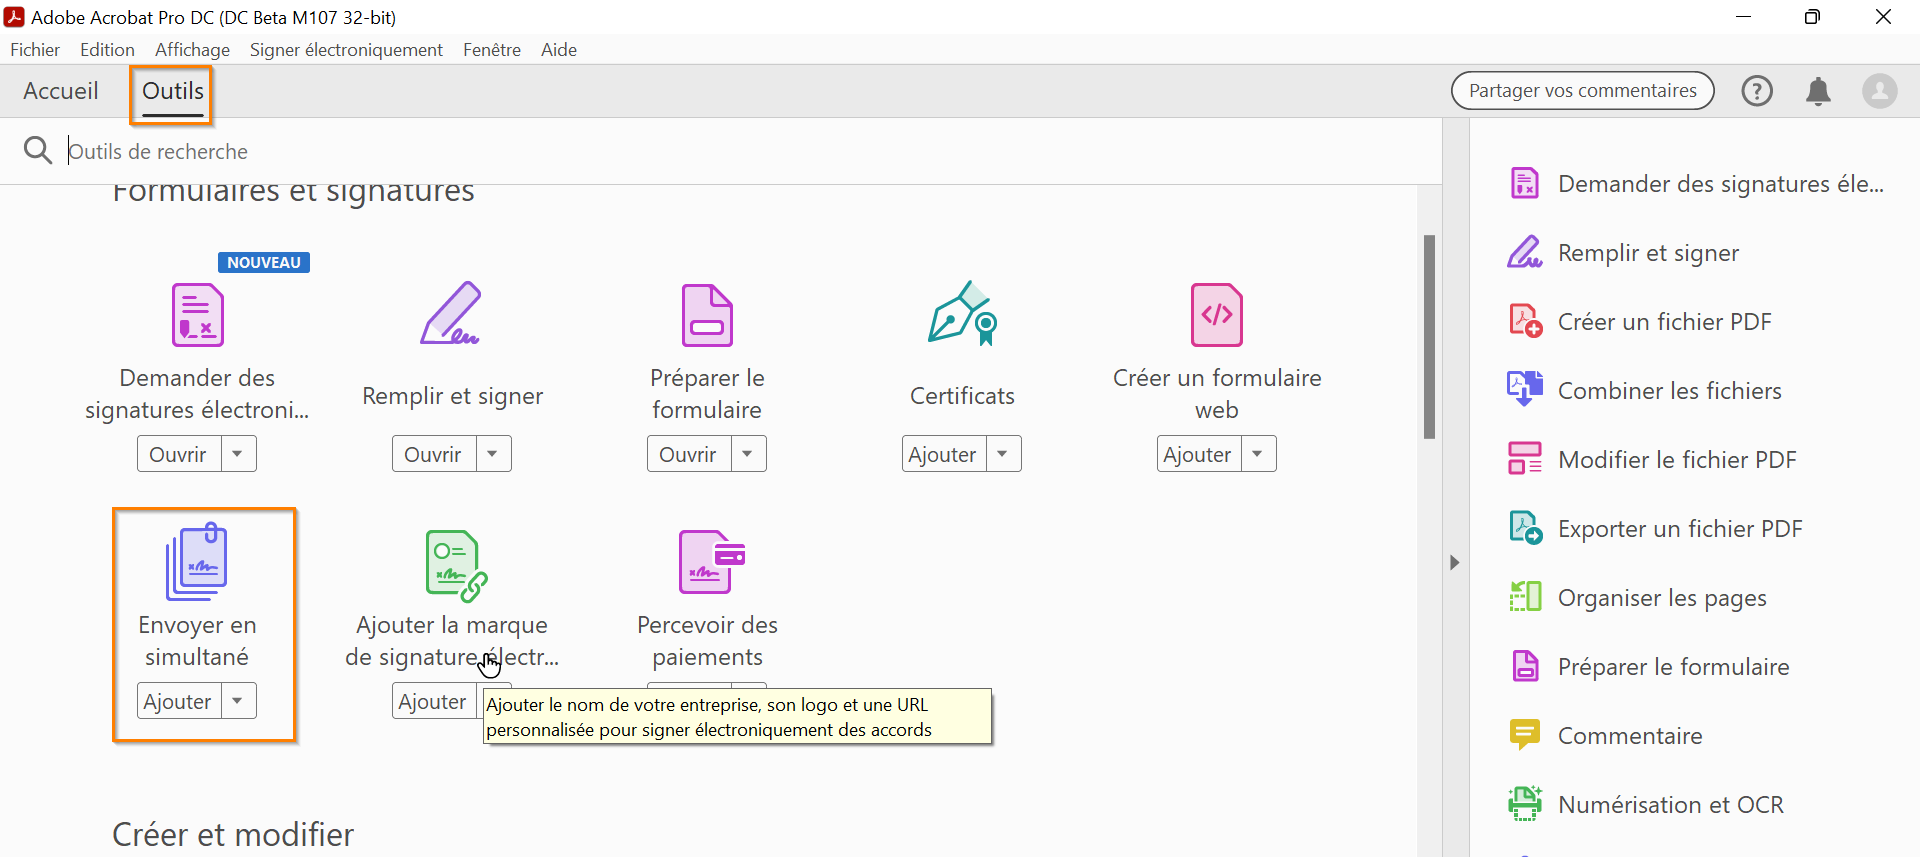Click Ouvrir under Remplir et signer
The height and width of the screenshot is (857, 1920).
point(434,454)
